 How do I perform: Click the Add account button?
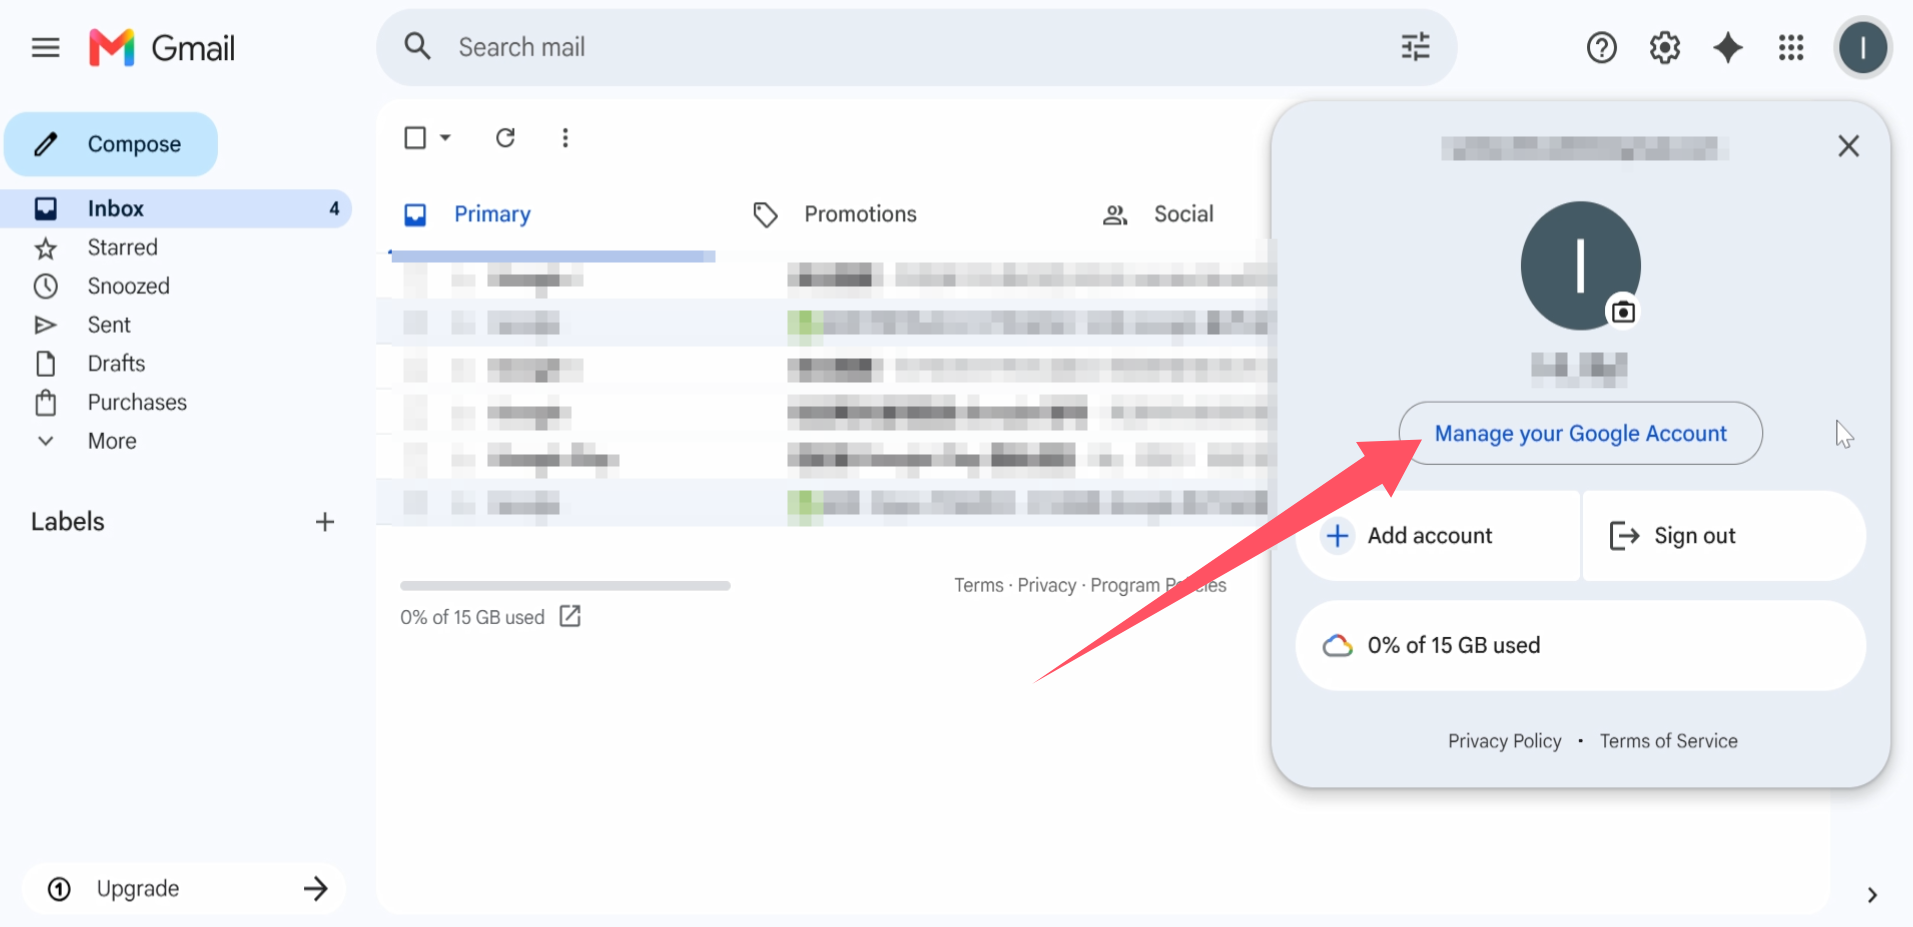(x=1438, y=536)
